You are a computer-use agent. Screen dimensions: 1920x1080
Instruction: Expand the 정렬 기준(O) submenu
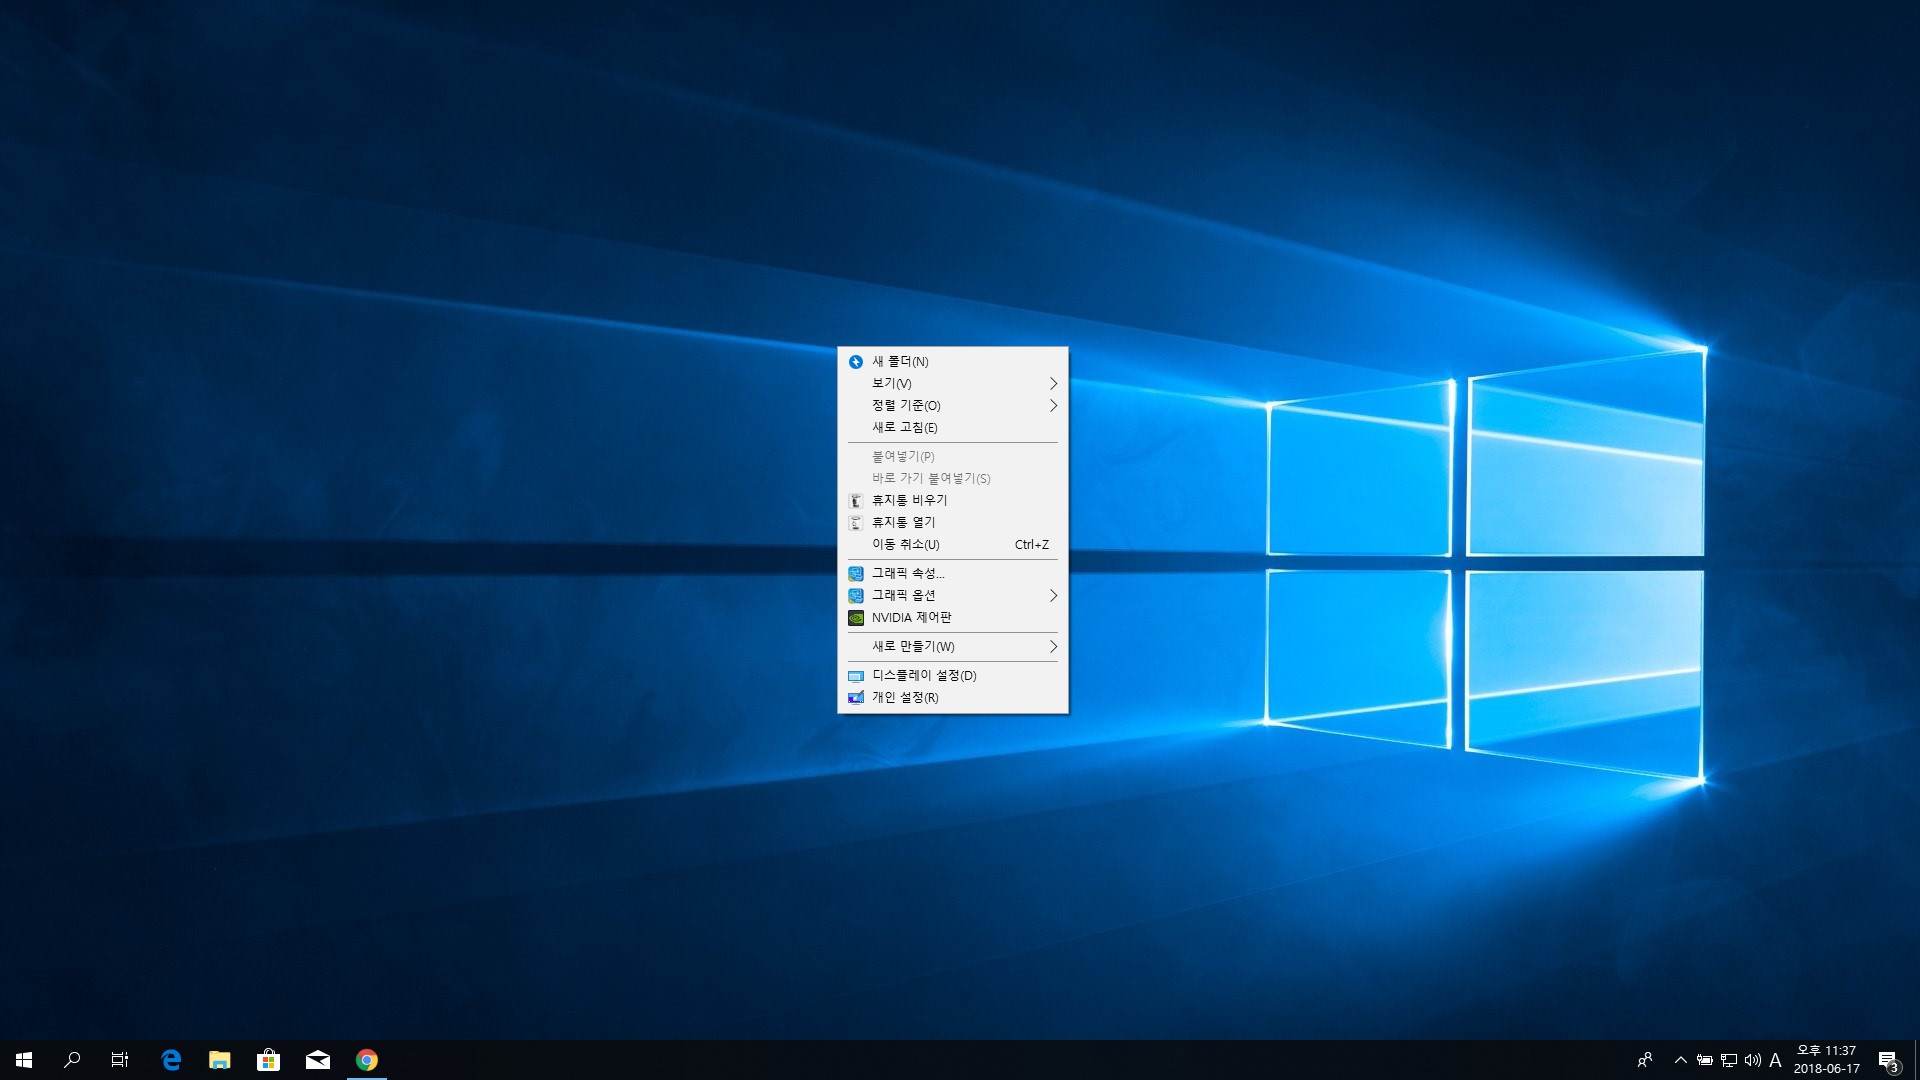coord(952,405)
